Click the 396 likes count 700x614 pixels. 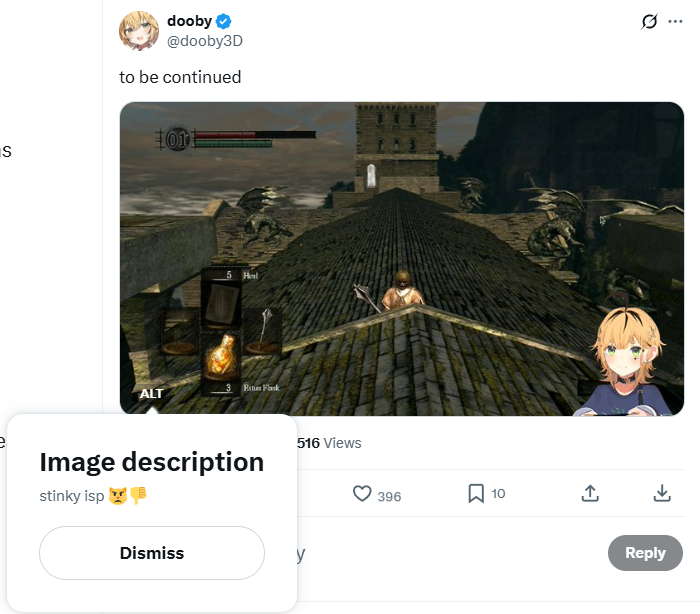pos(389,496)
